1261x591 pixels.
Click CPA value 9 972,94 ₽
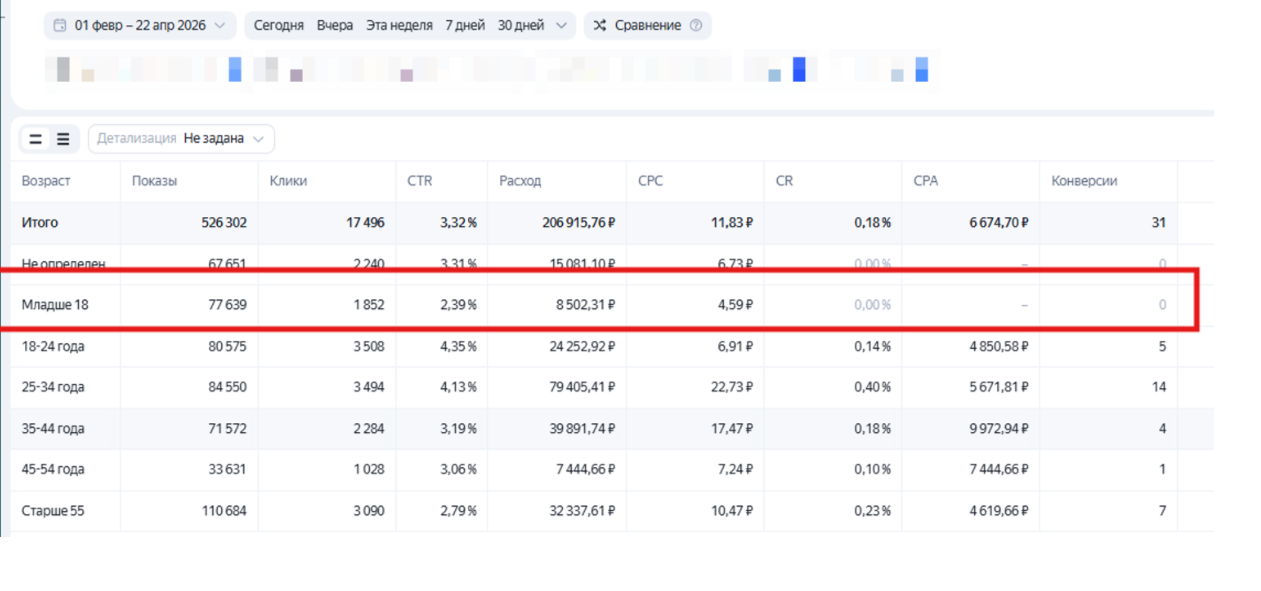(998, 428)
